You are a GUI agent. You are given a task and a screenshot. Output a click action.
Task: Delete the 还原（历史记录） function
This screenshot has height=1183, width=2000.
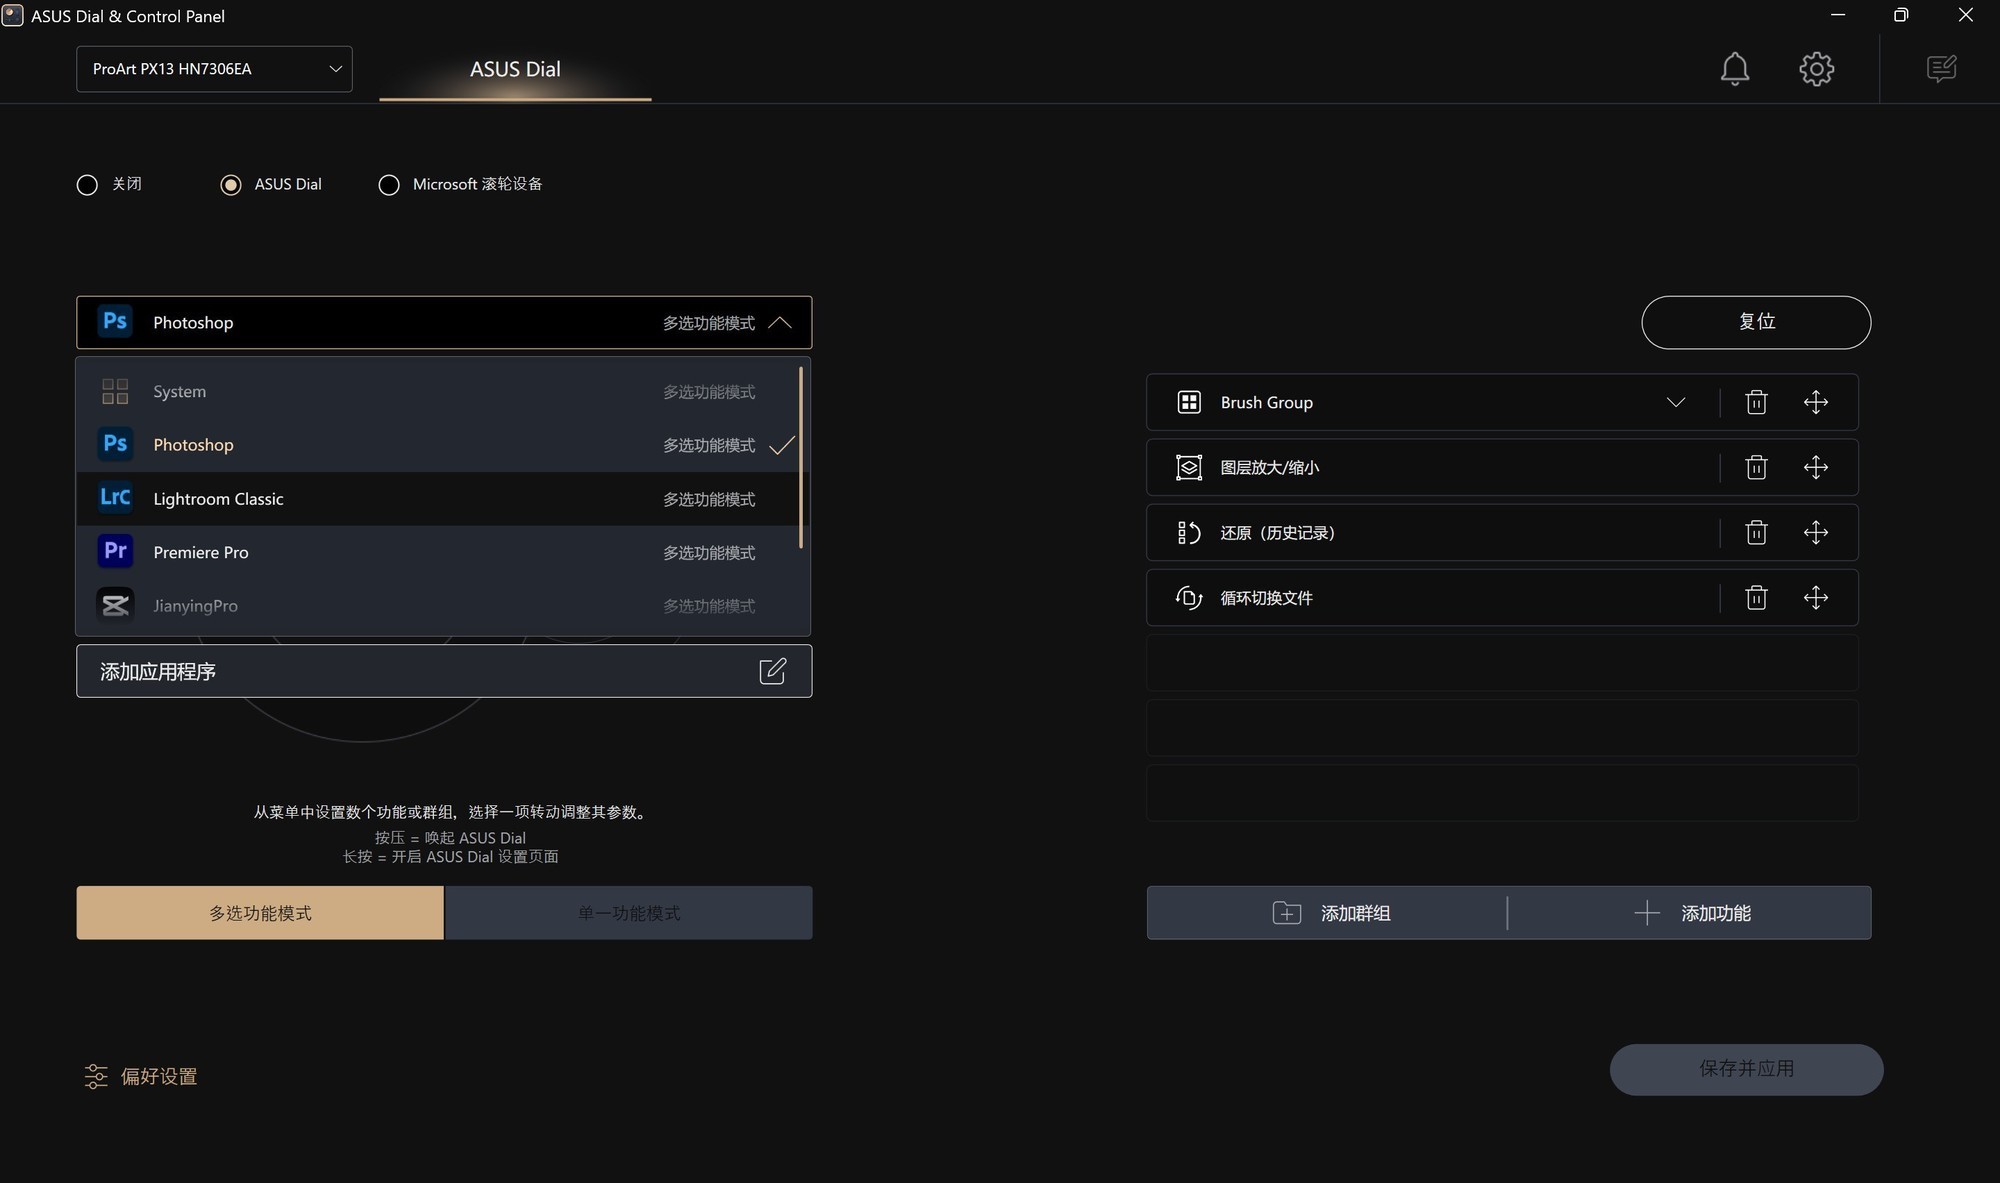tap(1756, 532)
